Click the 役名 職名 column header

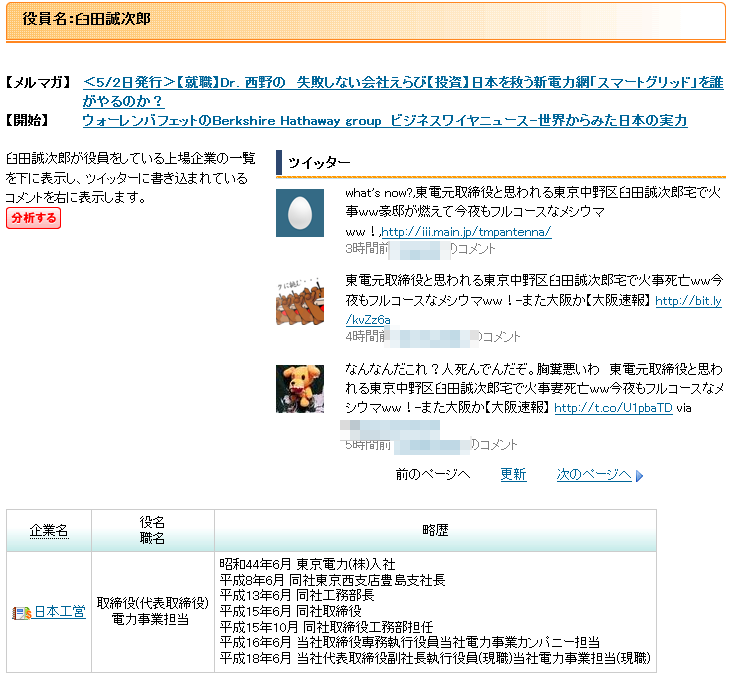coord(152,530)
